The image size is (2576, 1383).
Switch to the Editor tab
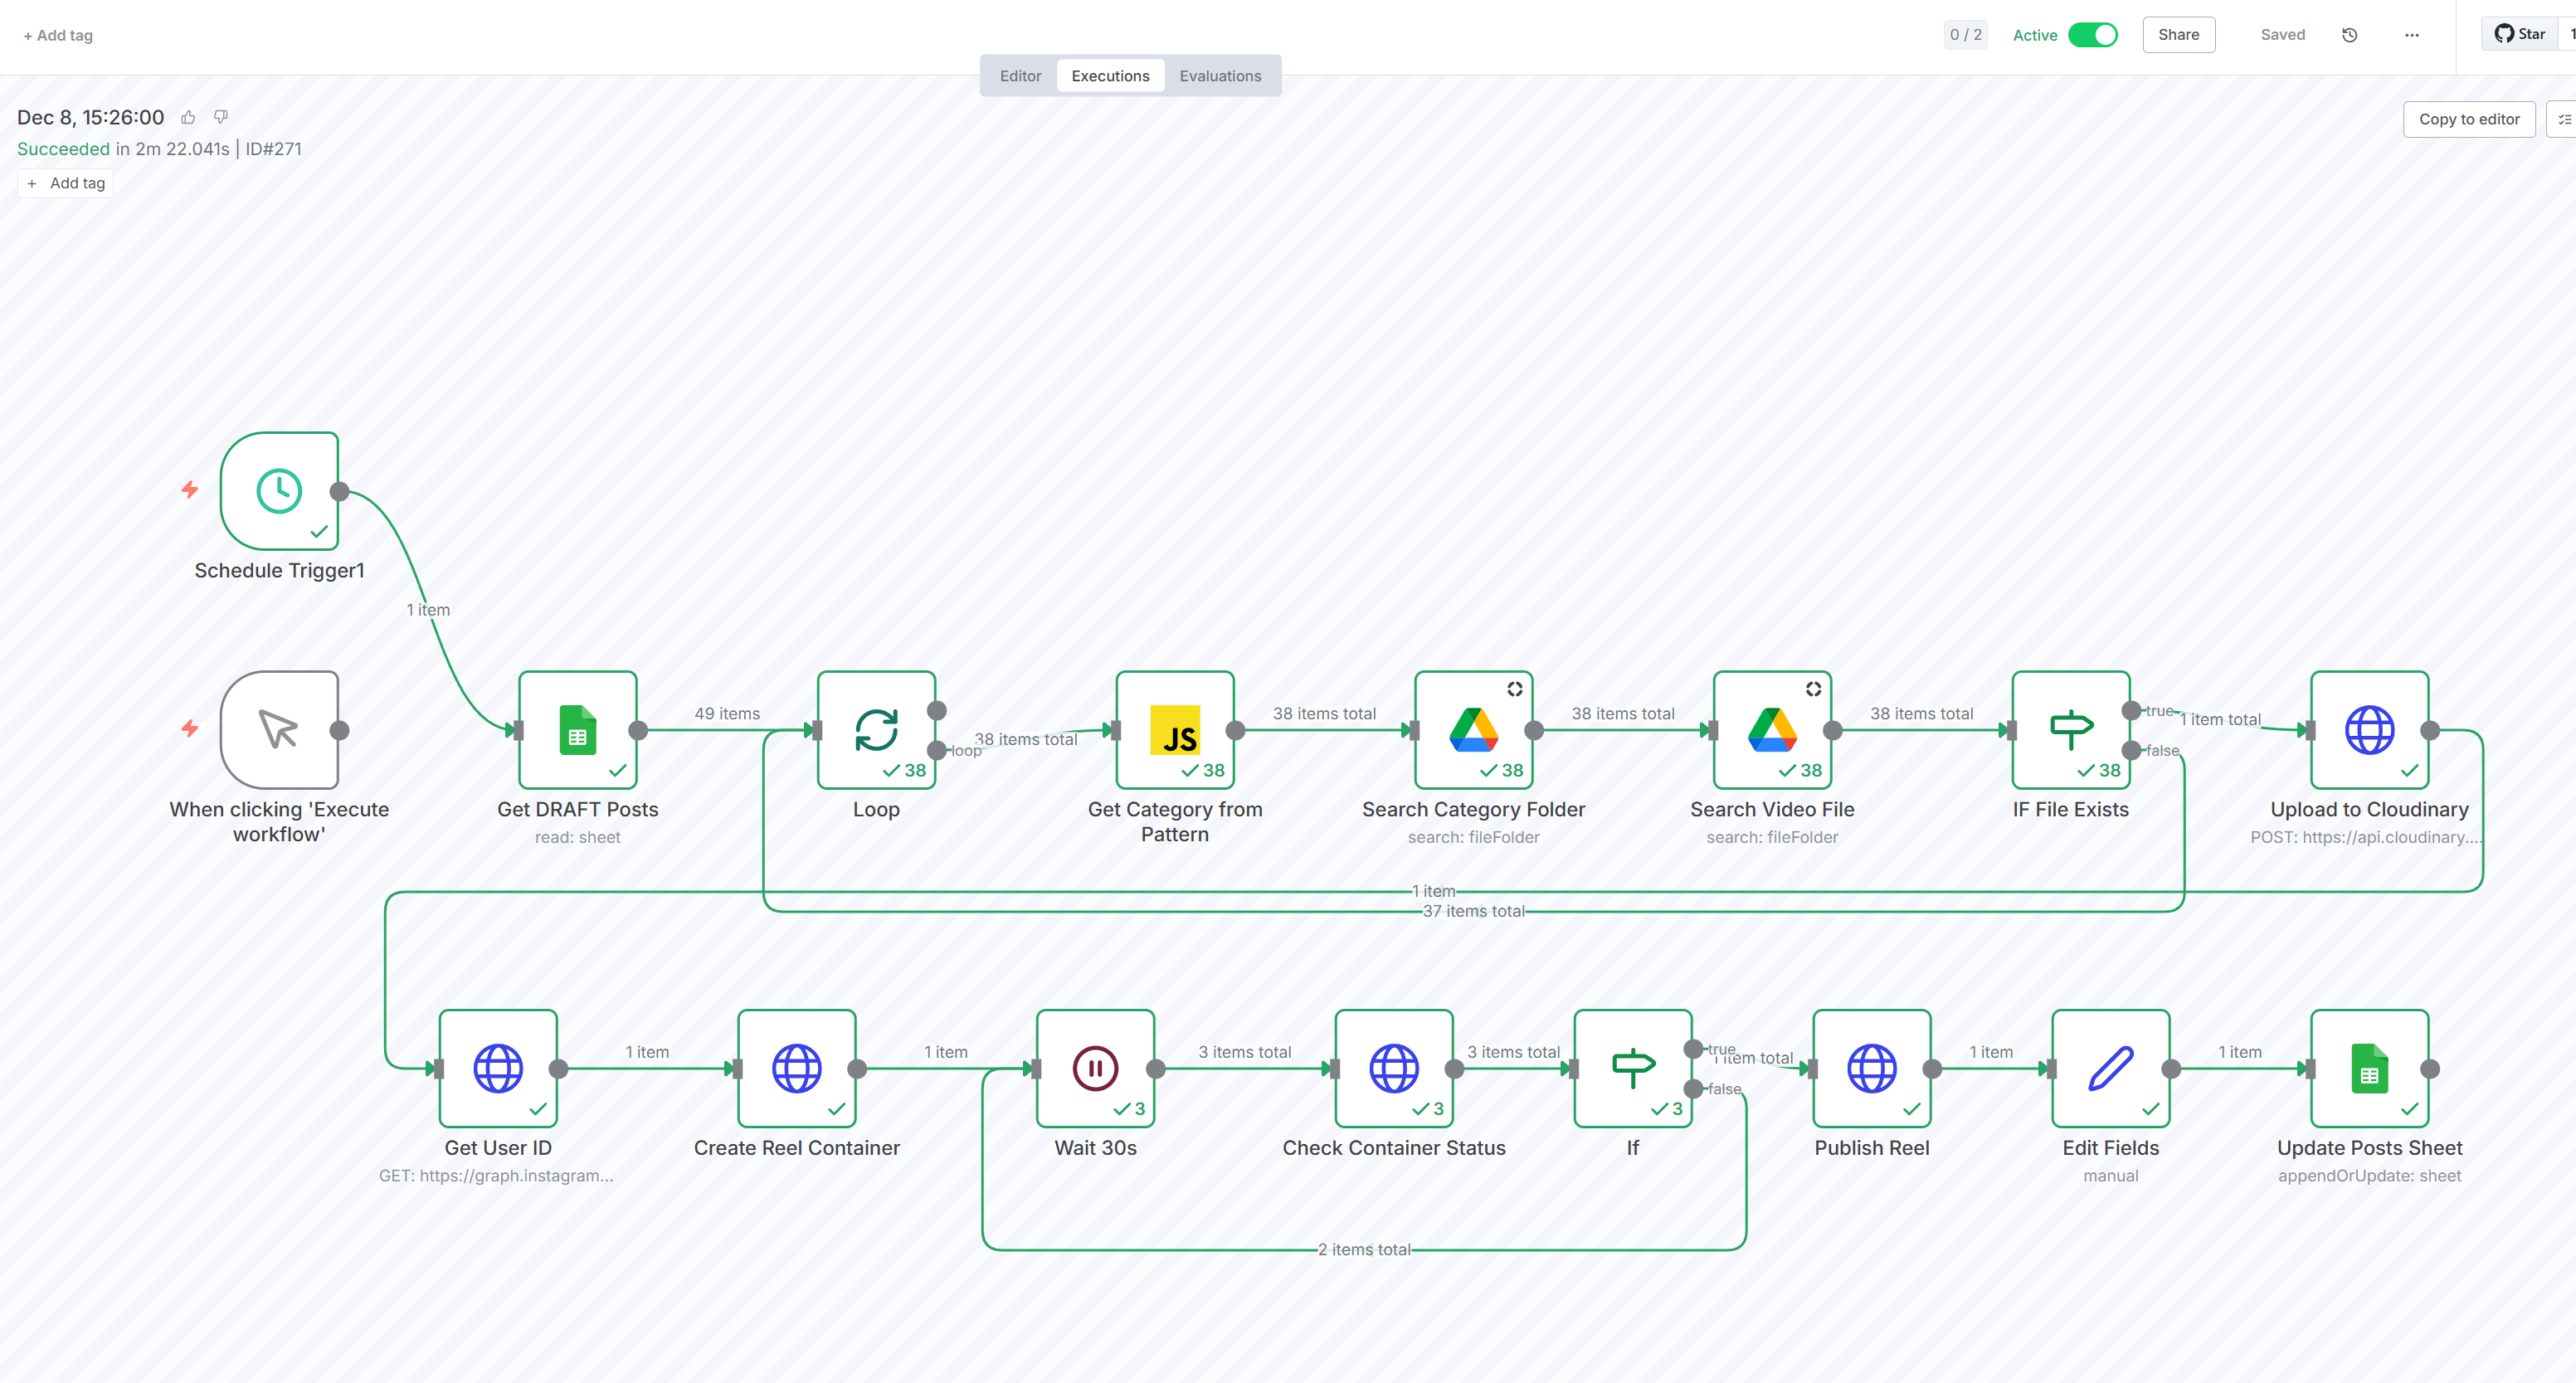tap(1020, 76)
